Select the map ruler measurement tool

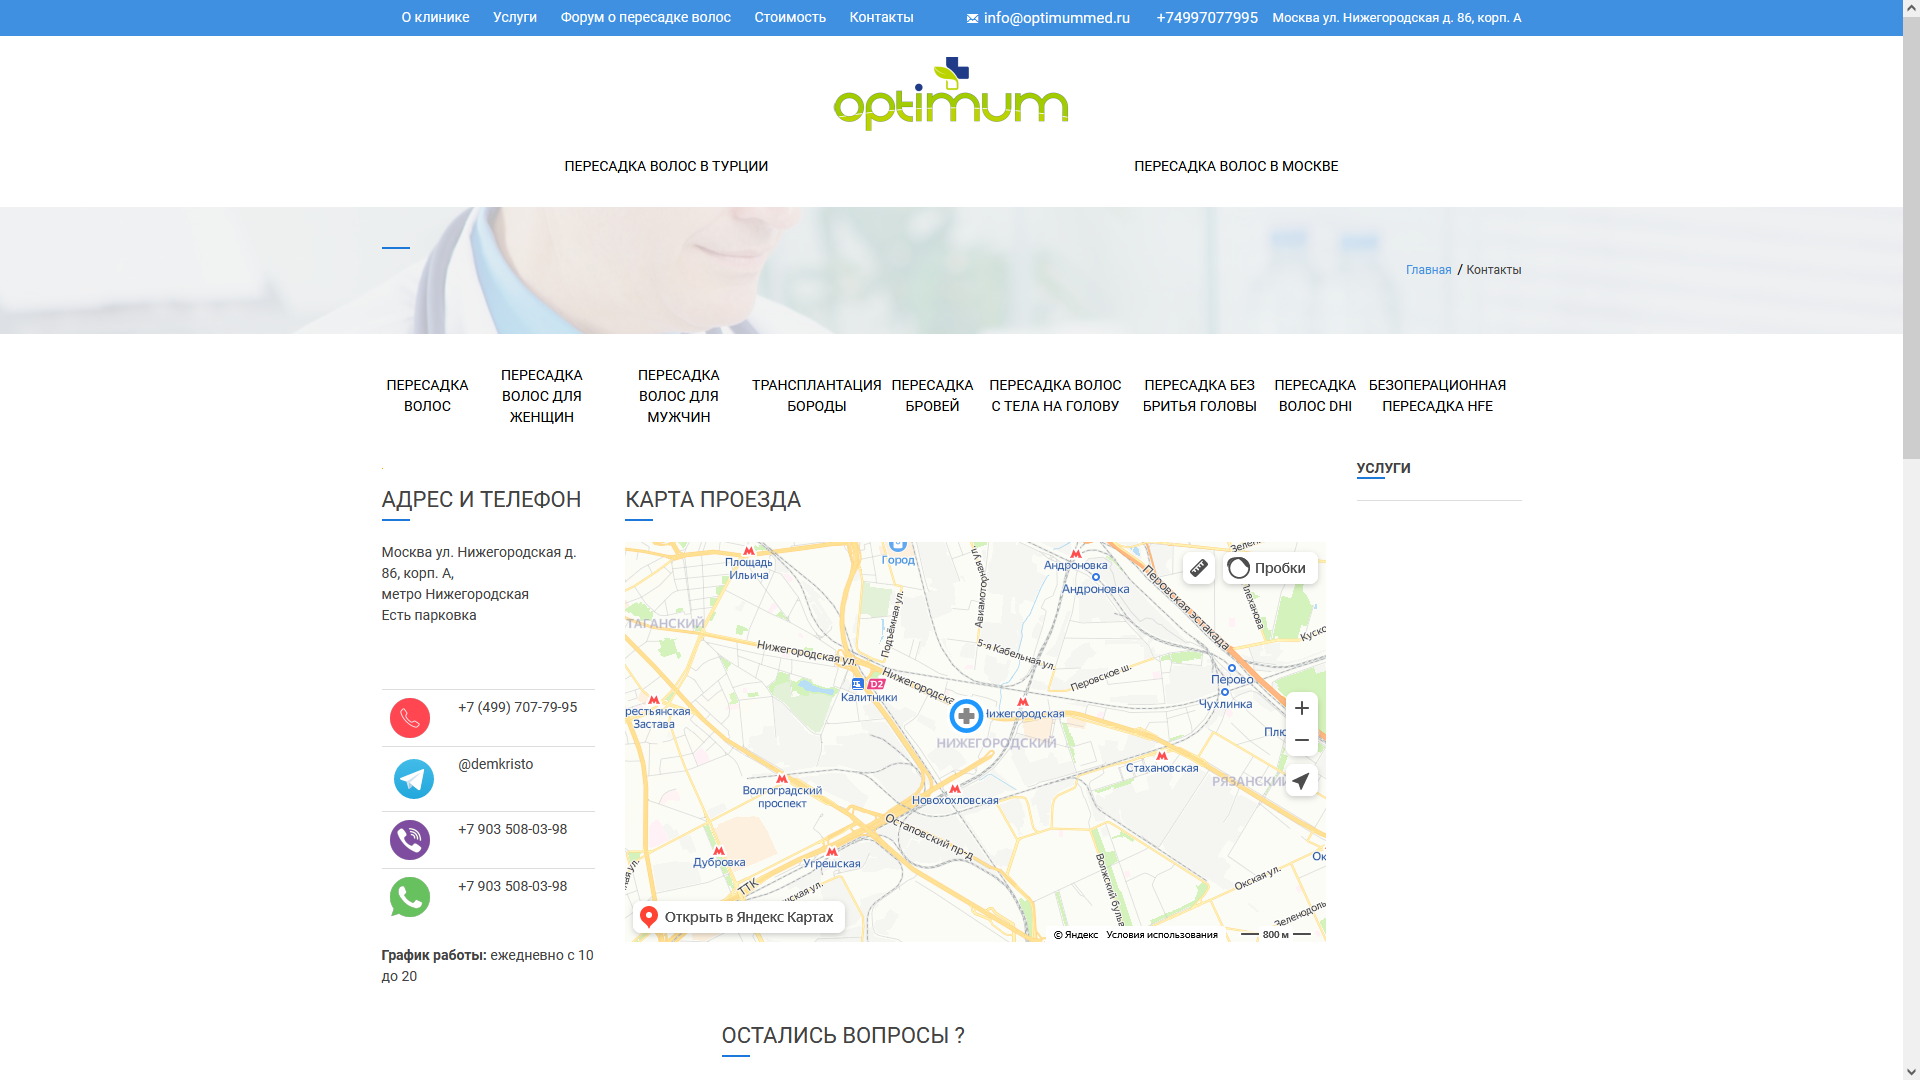1199,568
